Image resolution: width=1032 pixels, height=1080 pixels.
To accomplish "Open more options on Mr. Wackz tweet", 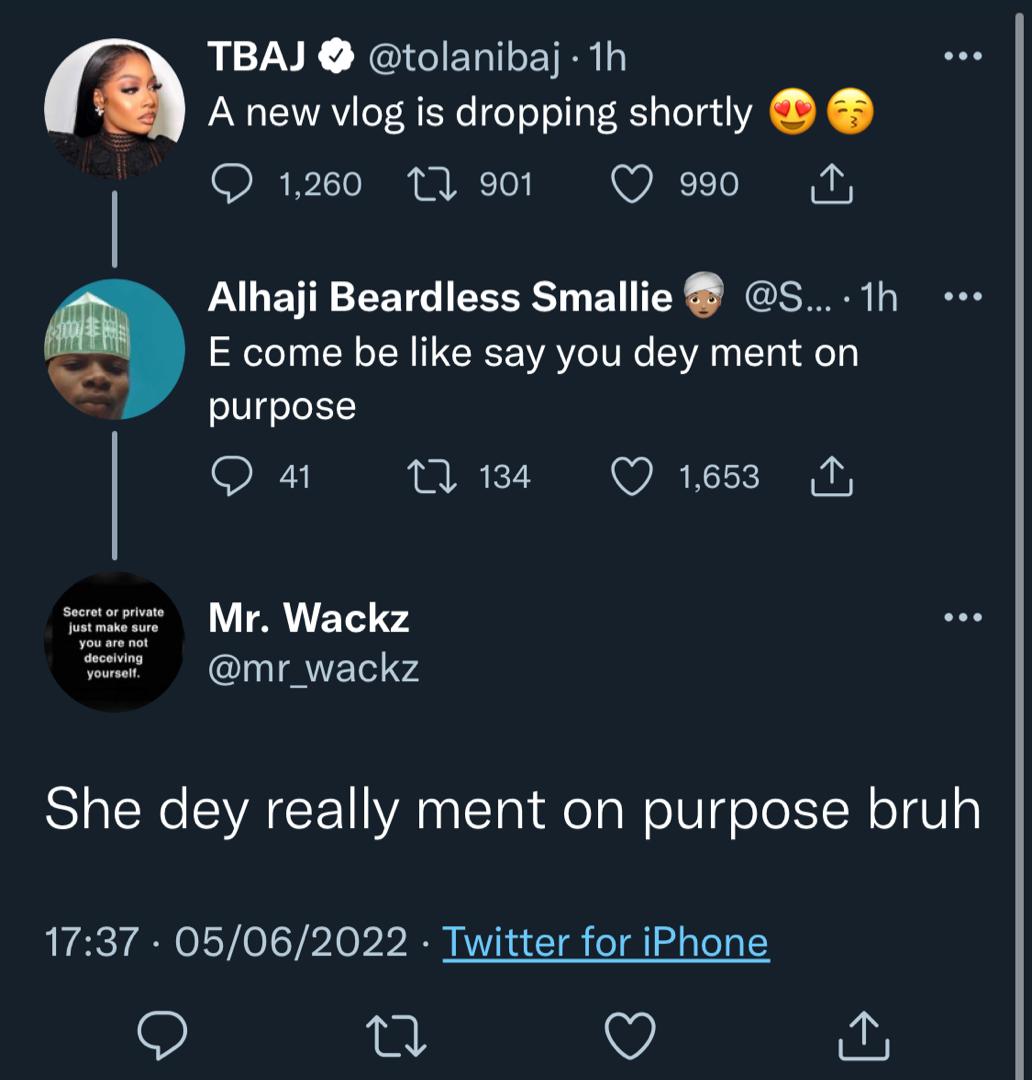I will click(x=964, y=618).
